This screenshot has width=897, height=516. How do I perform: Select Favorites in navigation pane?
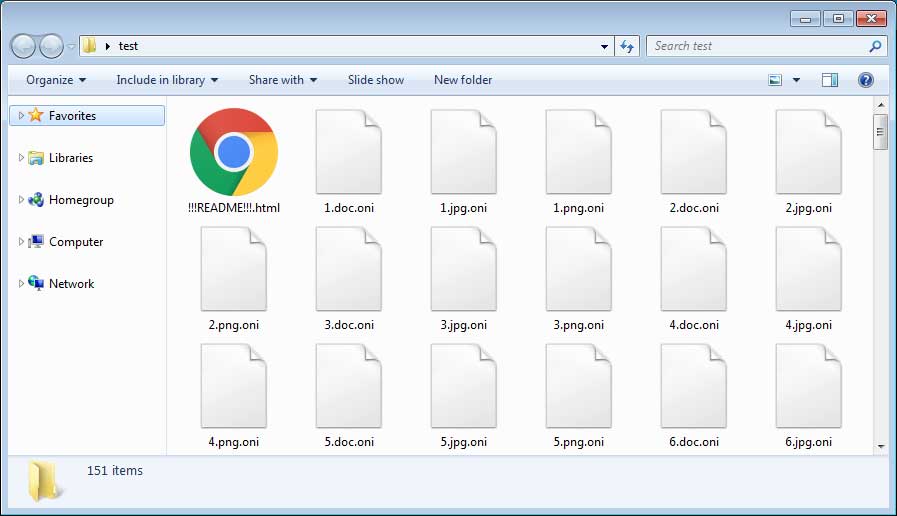[x=87, y=116]
